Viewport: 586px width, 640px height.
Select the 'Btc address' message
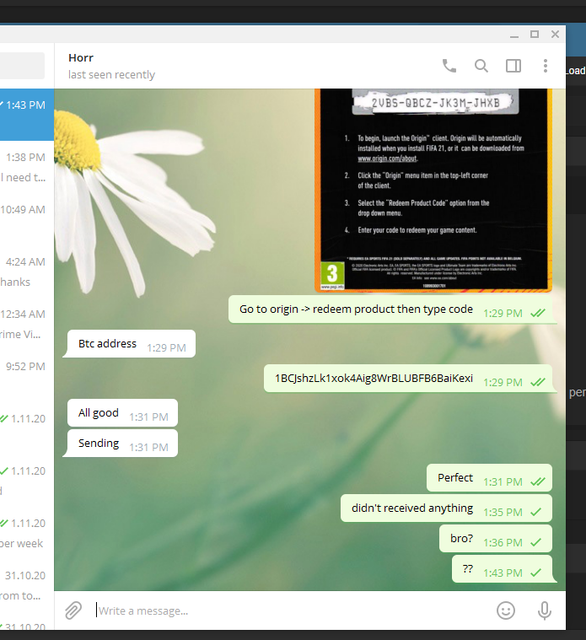point(129,344)
